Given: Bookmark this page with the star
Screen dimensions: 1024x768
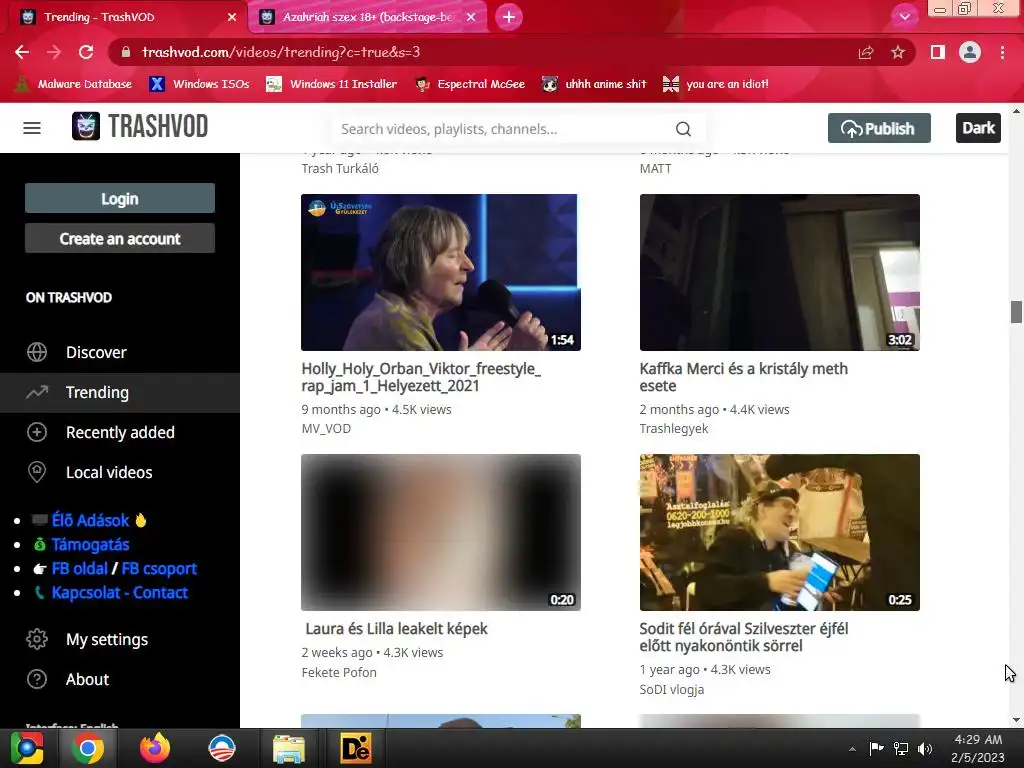Looking at the screenshot, I should [898, 52].
